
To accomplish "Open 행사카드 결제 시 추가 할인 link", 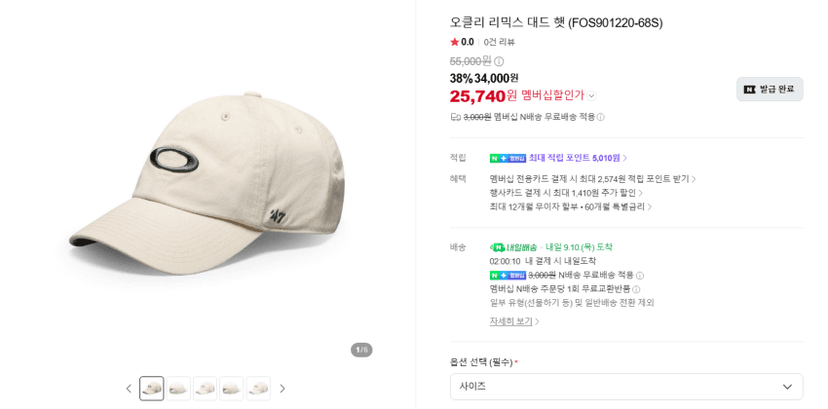I will click(x=566, y=193).
